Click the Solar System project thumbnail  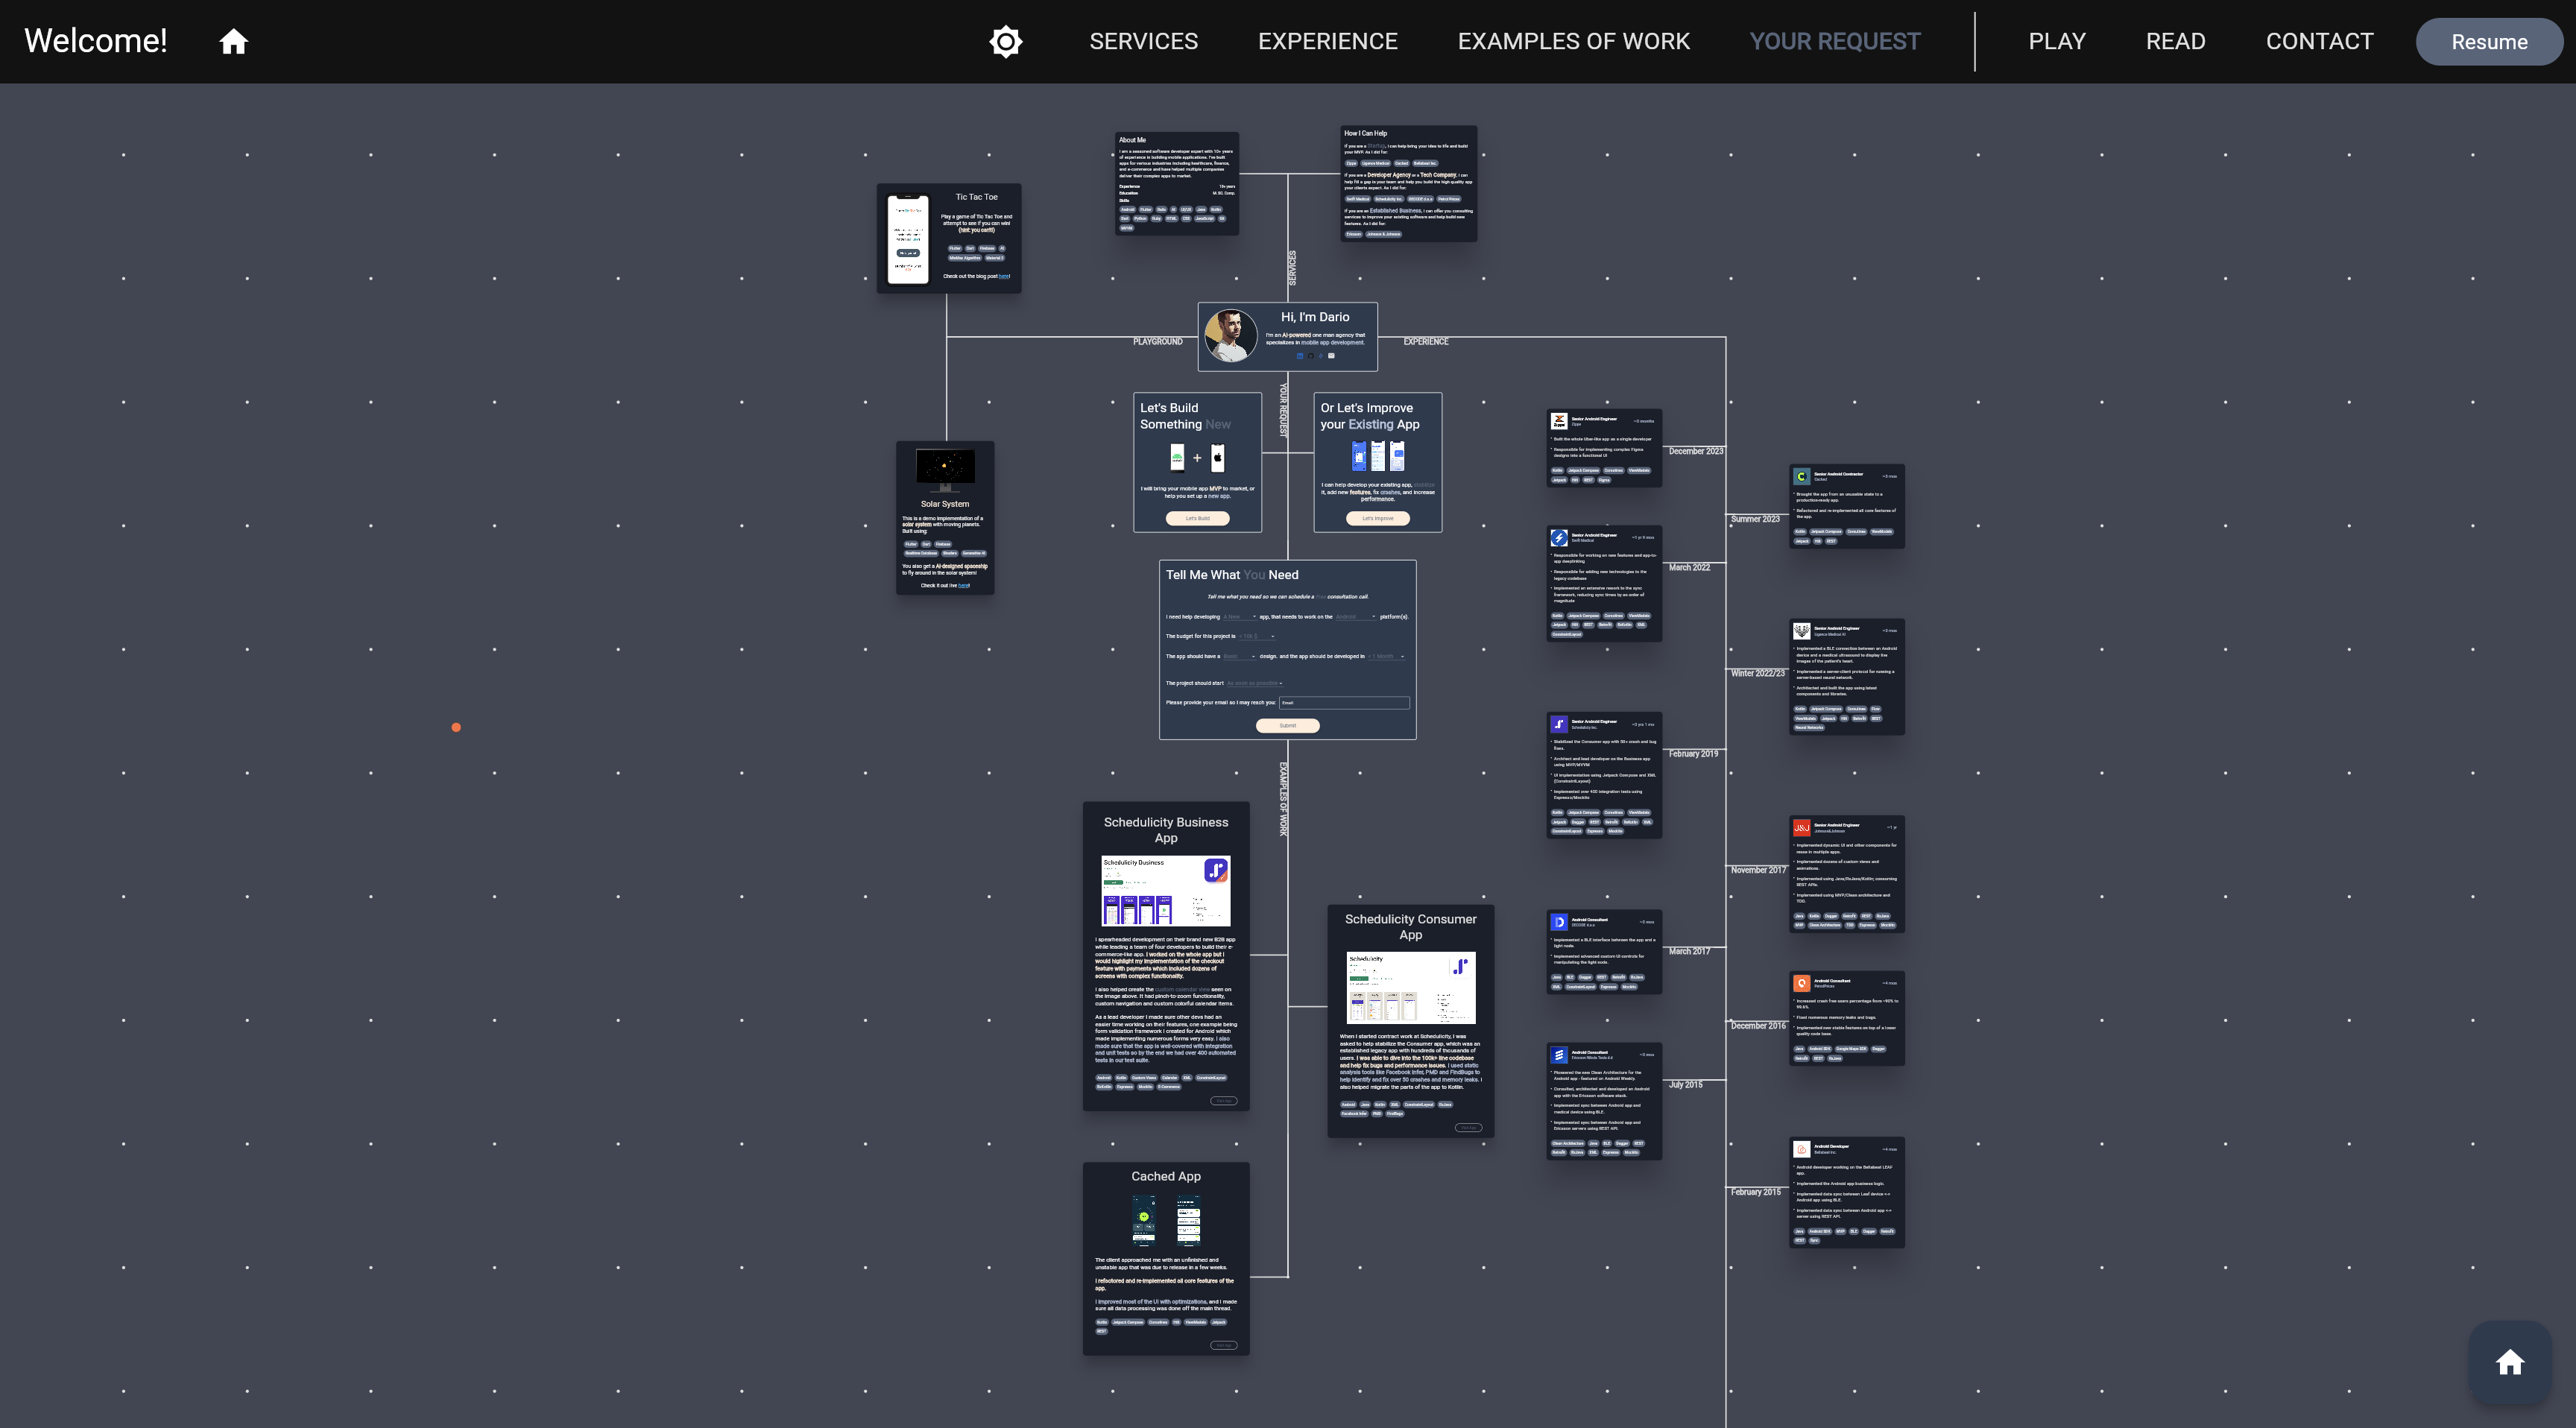tap(944, 517)
